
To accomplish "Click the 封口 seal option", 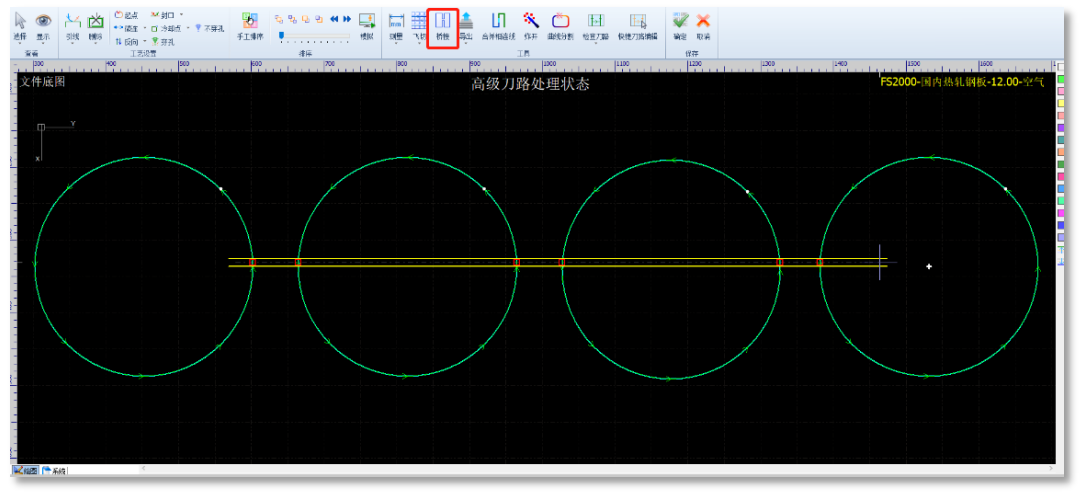I will (162, 15).
